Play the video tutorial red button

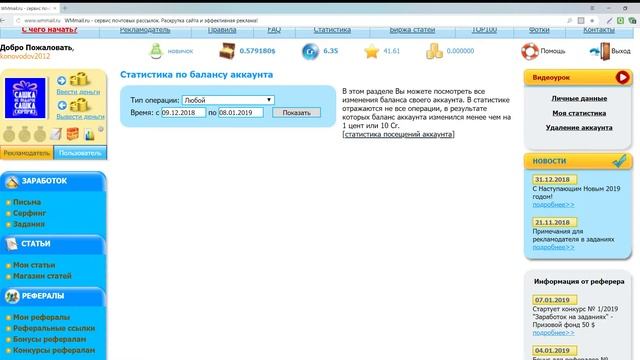tap(622, 77)
